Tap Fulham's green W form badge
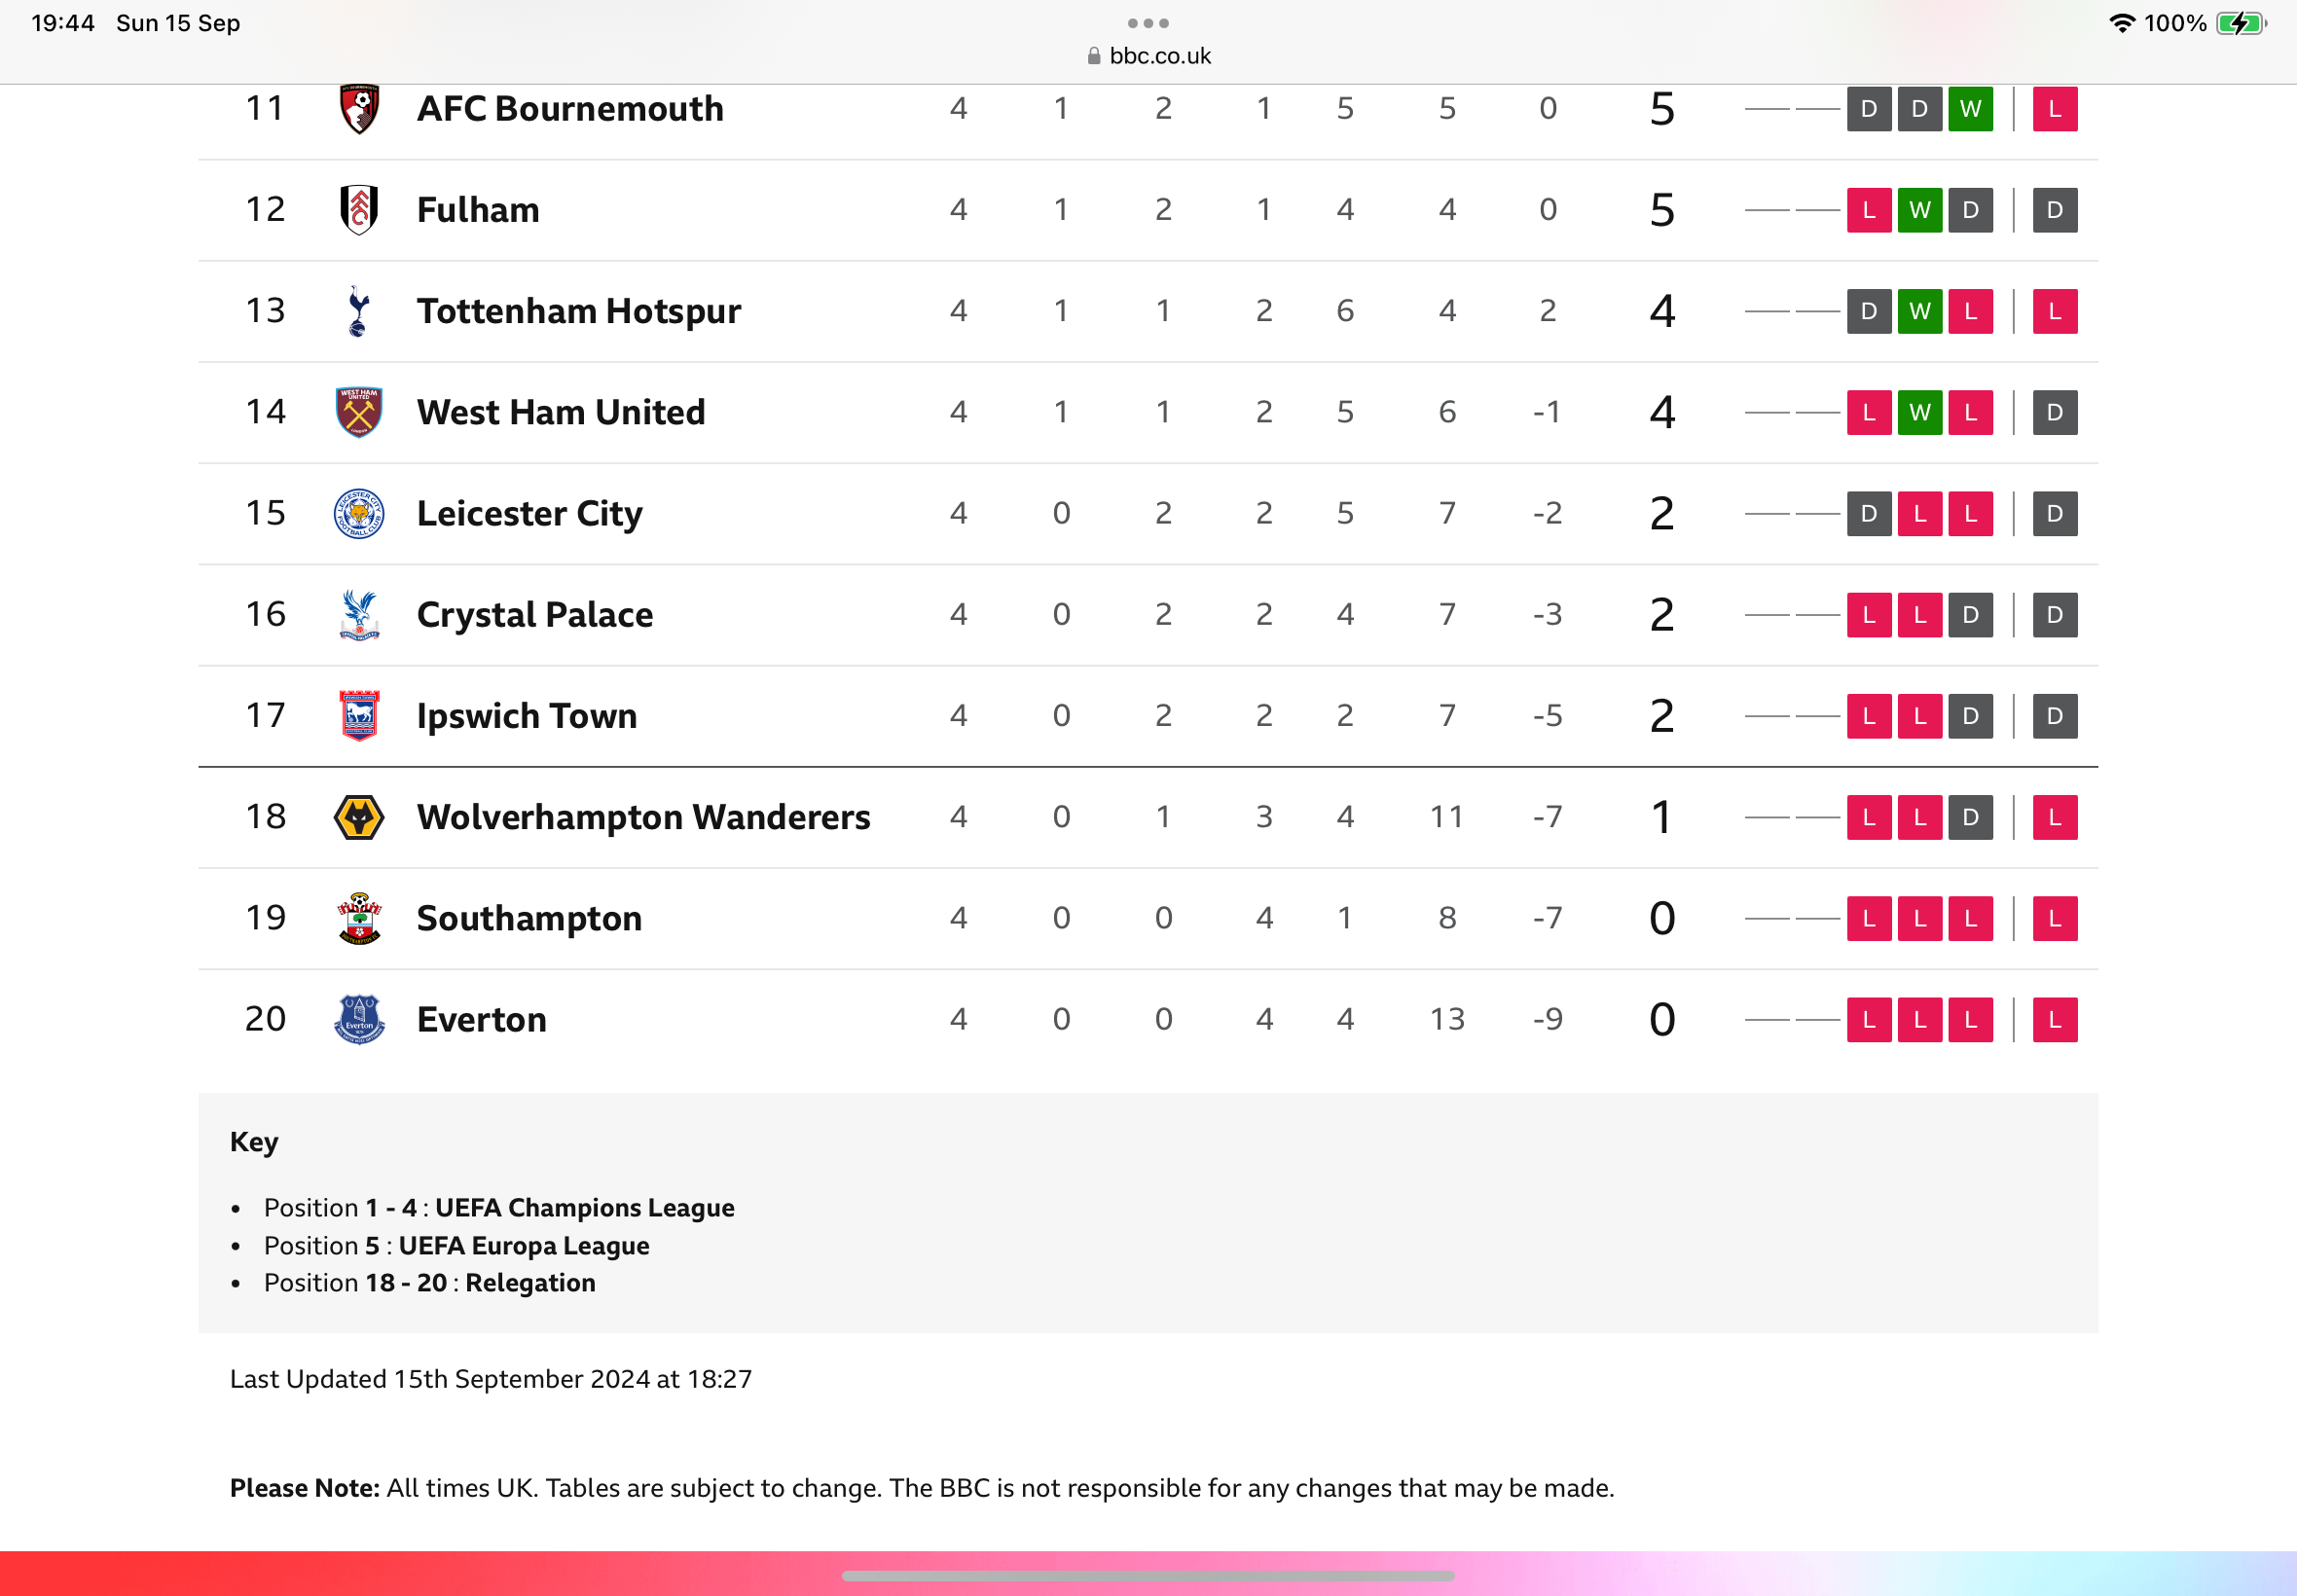Viewport: 2297px width, 1596px height. point(1920,209)
